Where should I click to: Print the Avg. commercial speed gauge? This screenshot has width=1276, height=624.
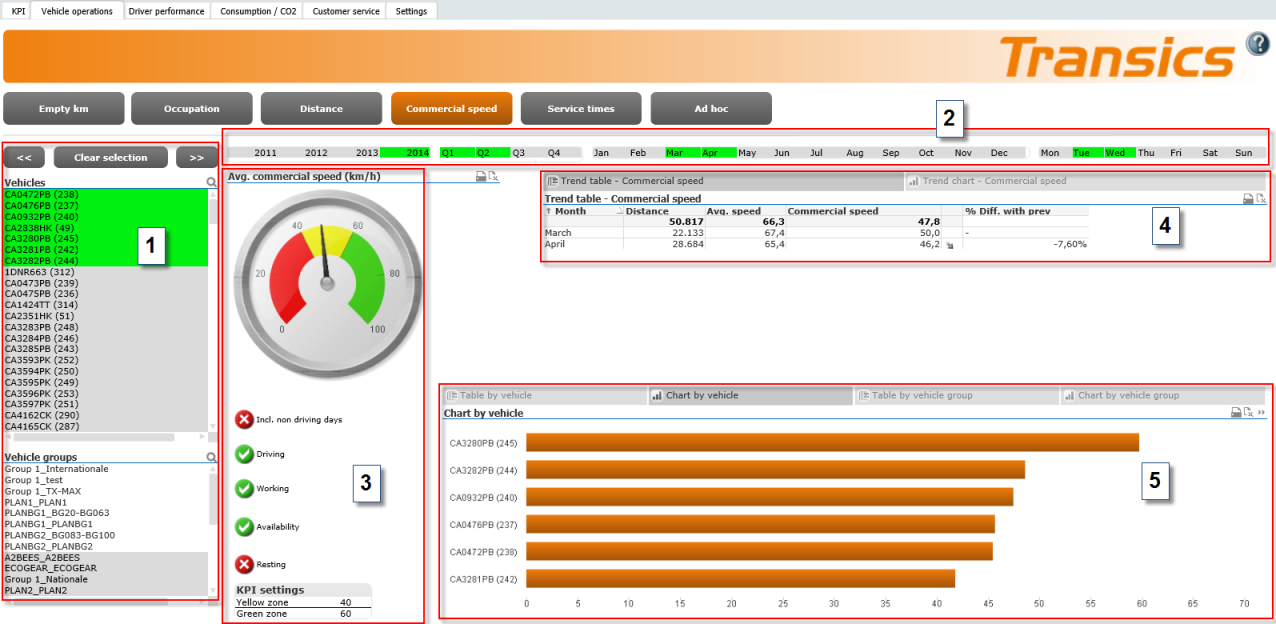pos(481,176)
